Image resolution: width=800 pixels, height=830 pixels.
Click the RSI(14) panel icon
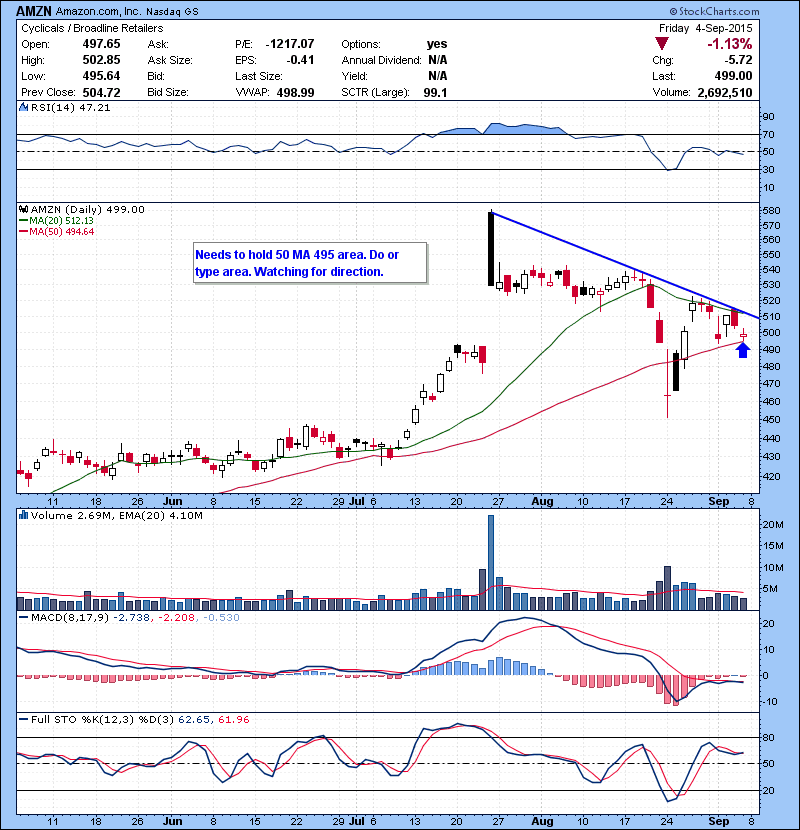(x=24, y=107)
